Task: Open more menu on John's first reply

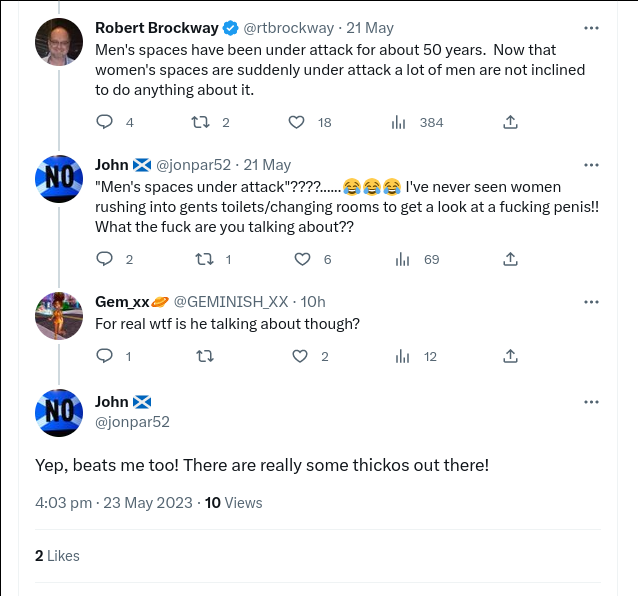Action: [592, 165]
